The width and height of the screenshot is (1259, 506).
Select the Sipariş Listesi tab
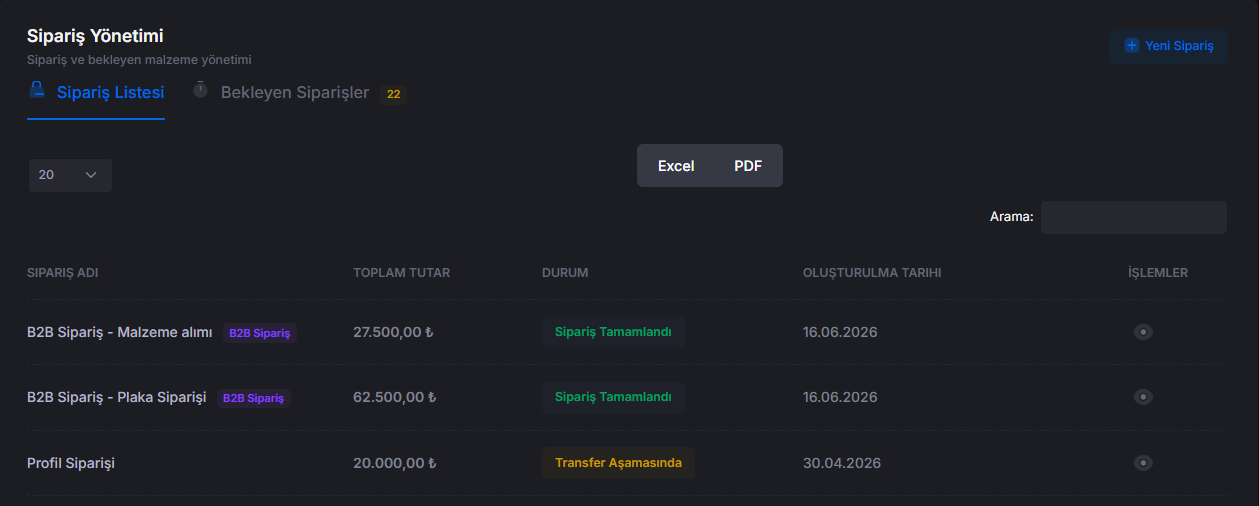tap(110, 93)
